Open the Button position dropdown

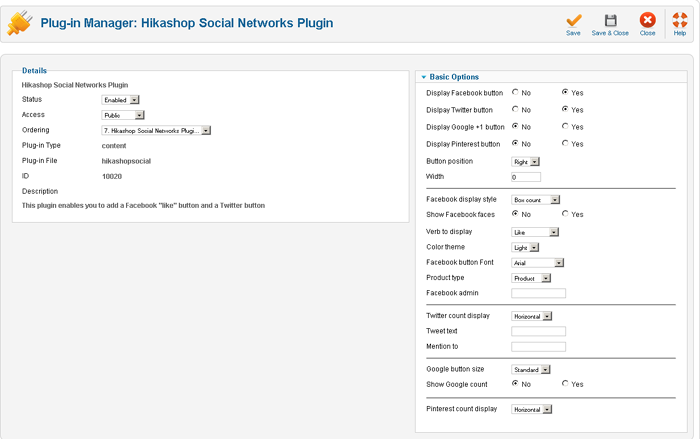coord(526,161)
